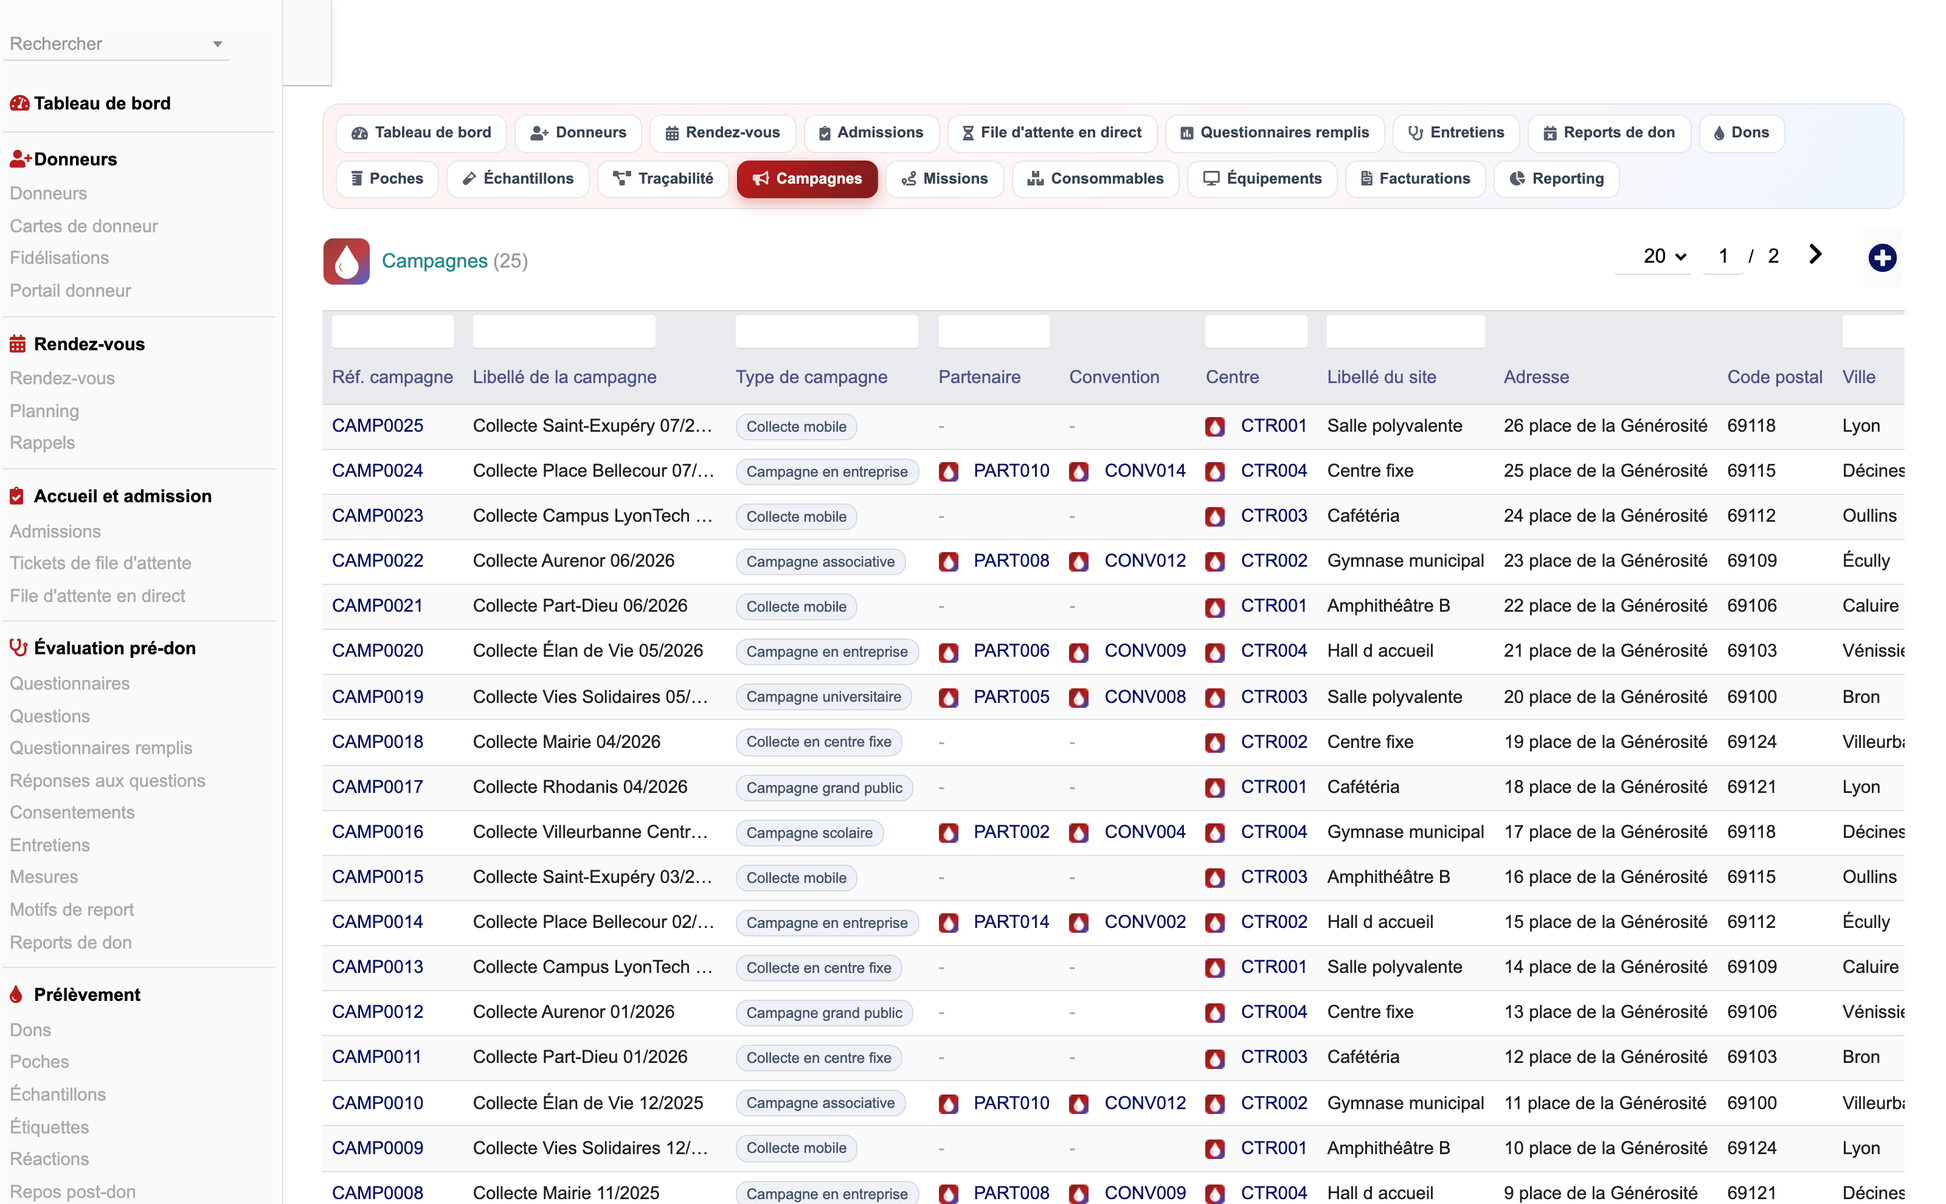
Task: Click centre icon in CAMP0025 row
Action: [1215, 427]
